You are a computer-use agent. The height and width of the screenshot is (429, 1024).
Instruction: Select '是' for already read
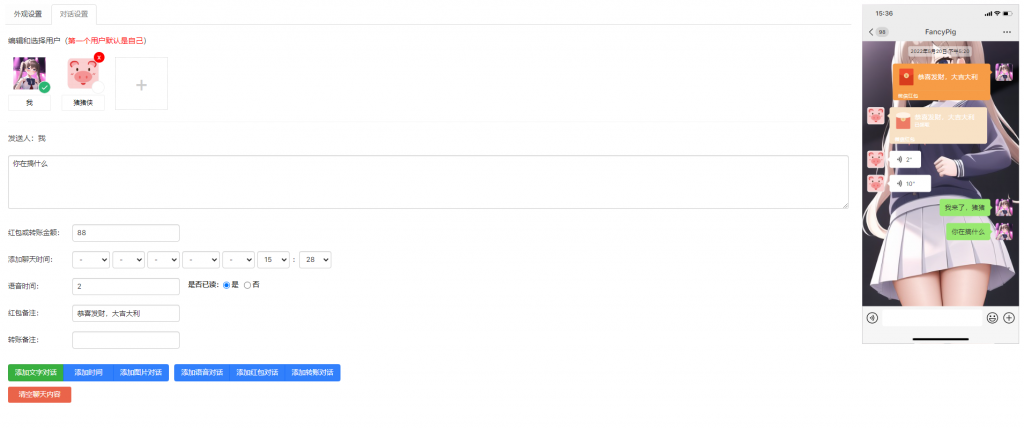(227, 285)
